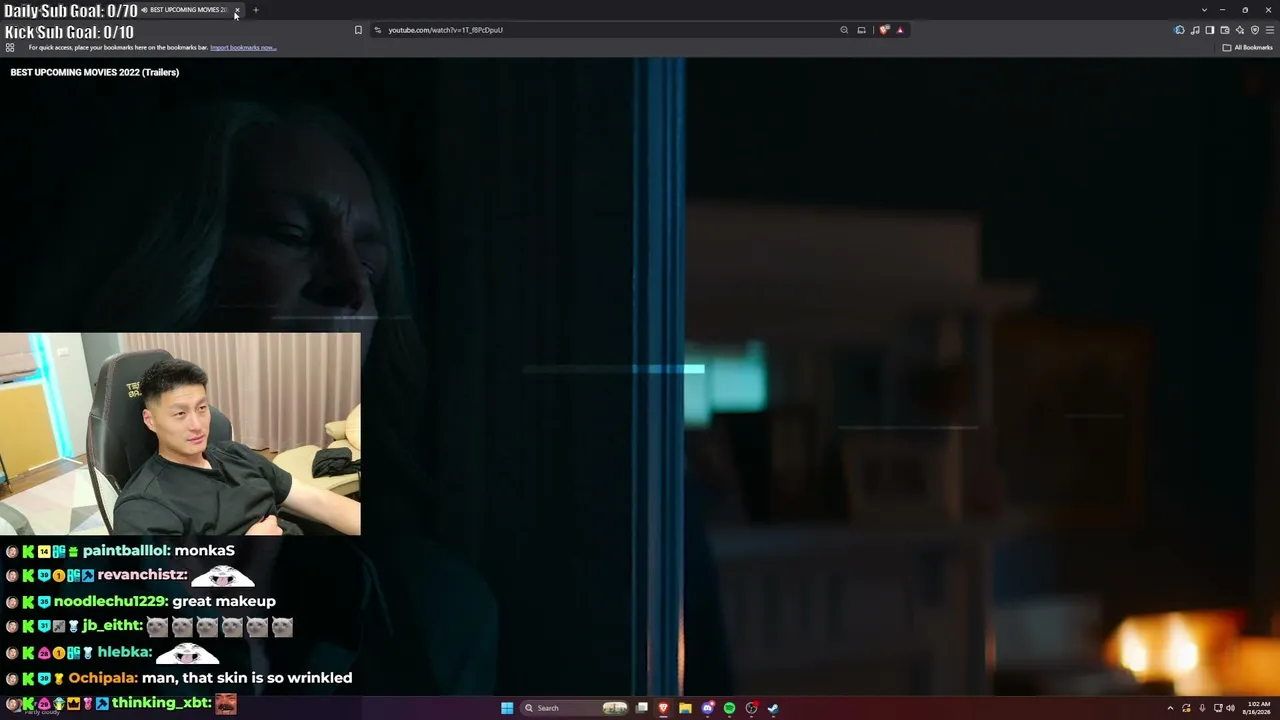This screenshot has height=720, width=1280.
Task: Click the microphone tray icon
Action: (1202, 708)
